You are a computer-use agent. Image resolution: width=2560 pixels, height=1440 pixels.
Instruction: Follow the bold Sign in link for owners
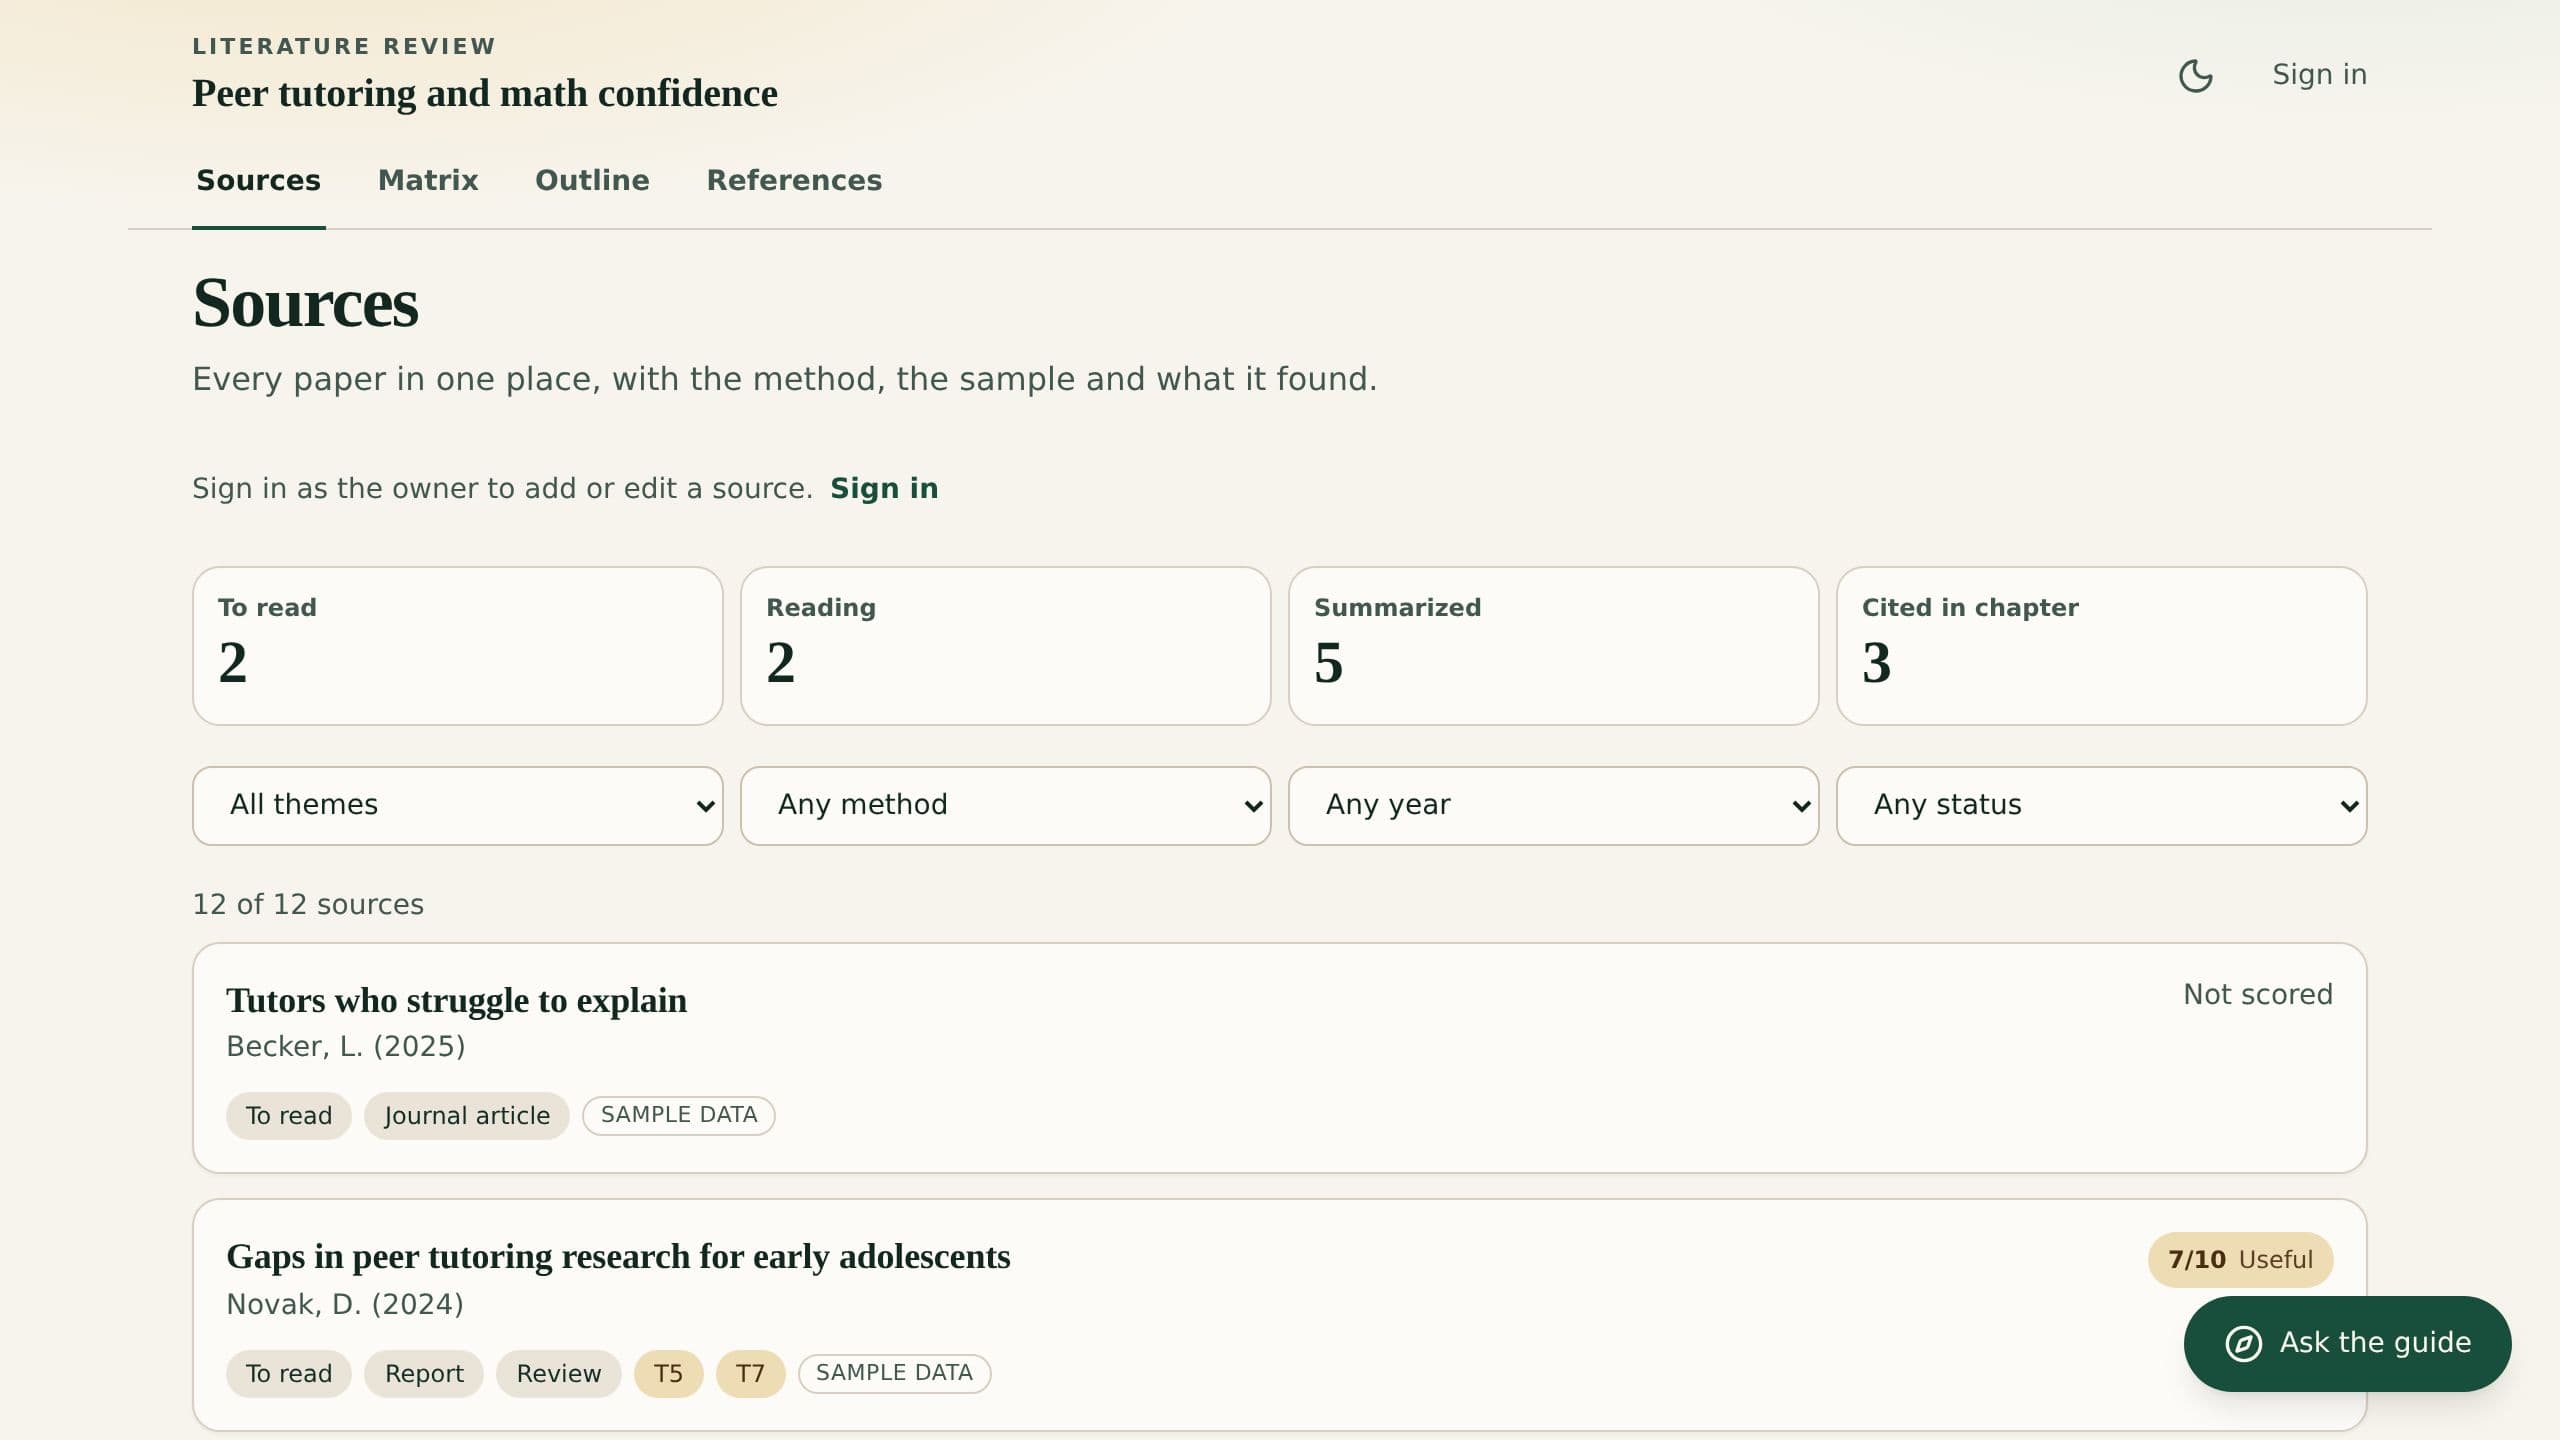coord(884,488)
